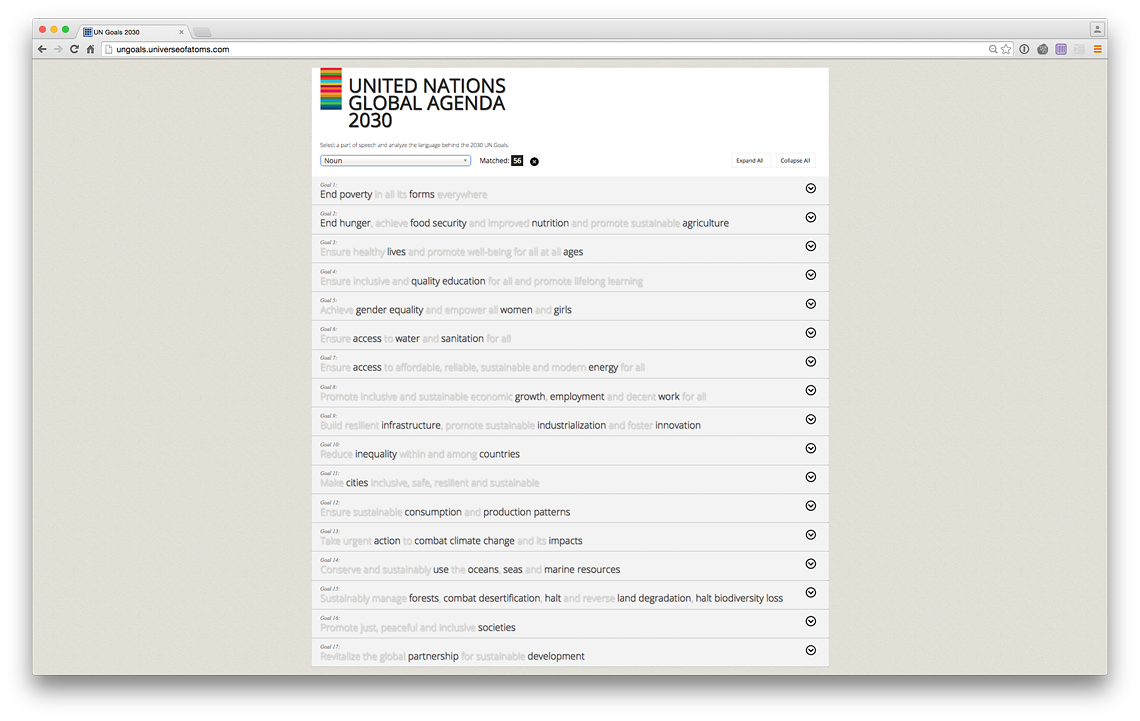This screenshot has height=721, width=1140.
Task: Click the UN rainbow logo
Action: [331, 89]
